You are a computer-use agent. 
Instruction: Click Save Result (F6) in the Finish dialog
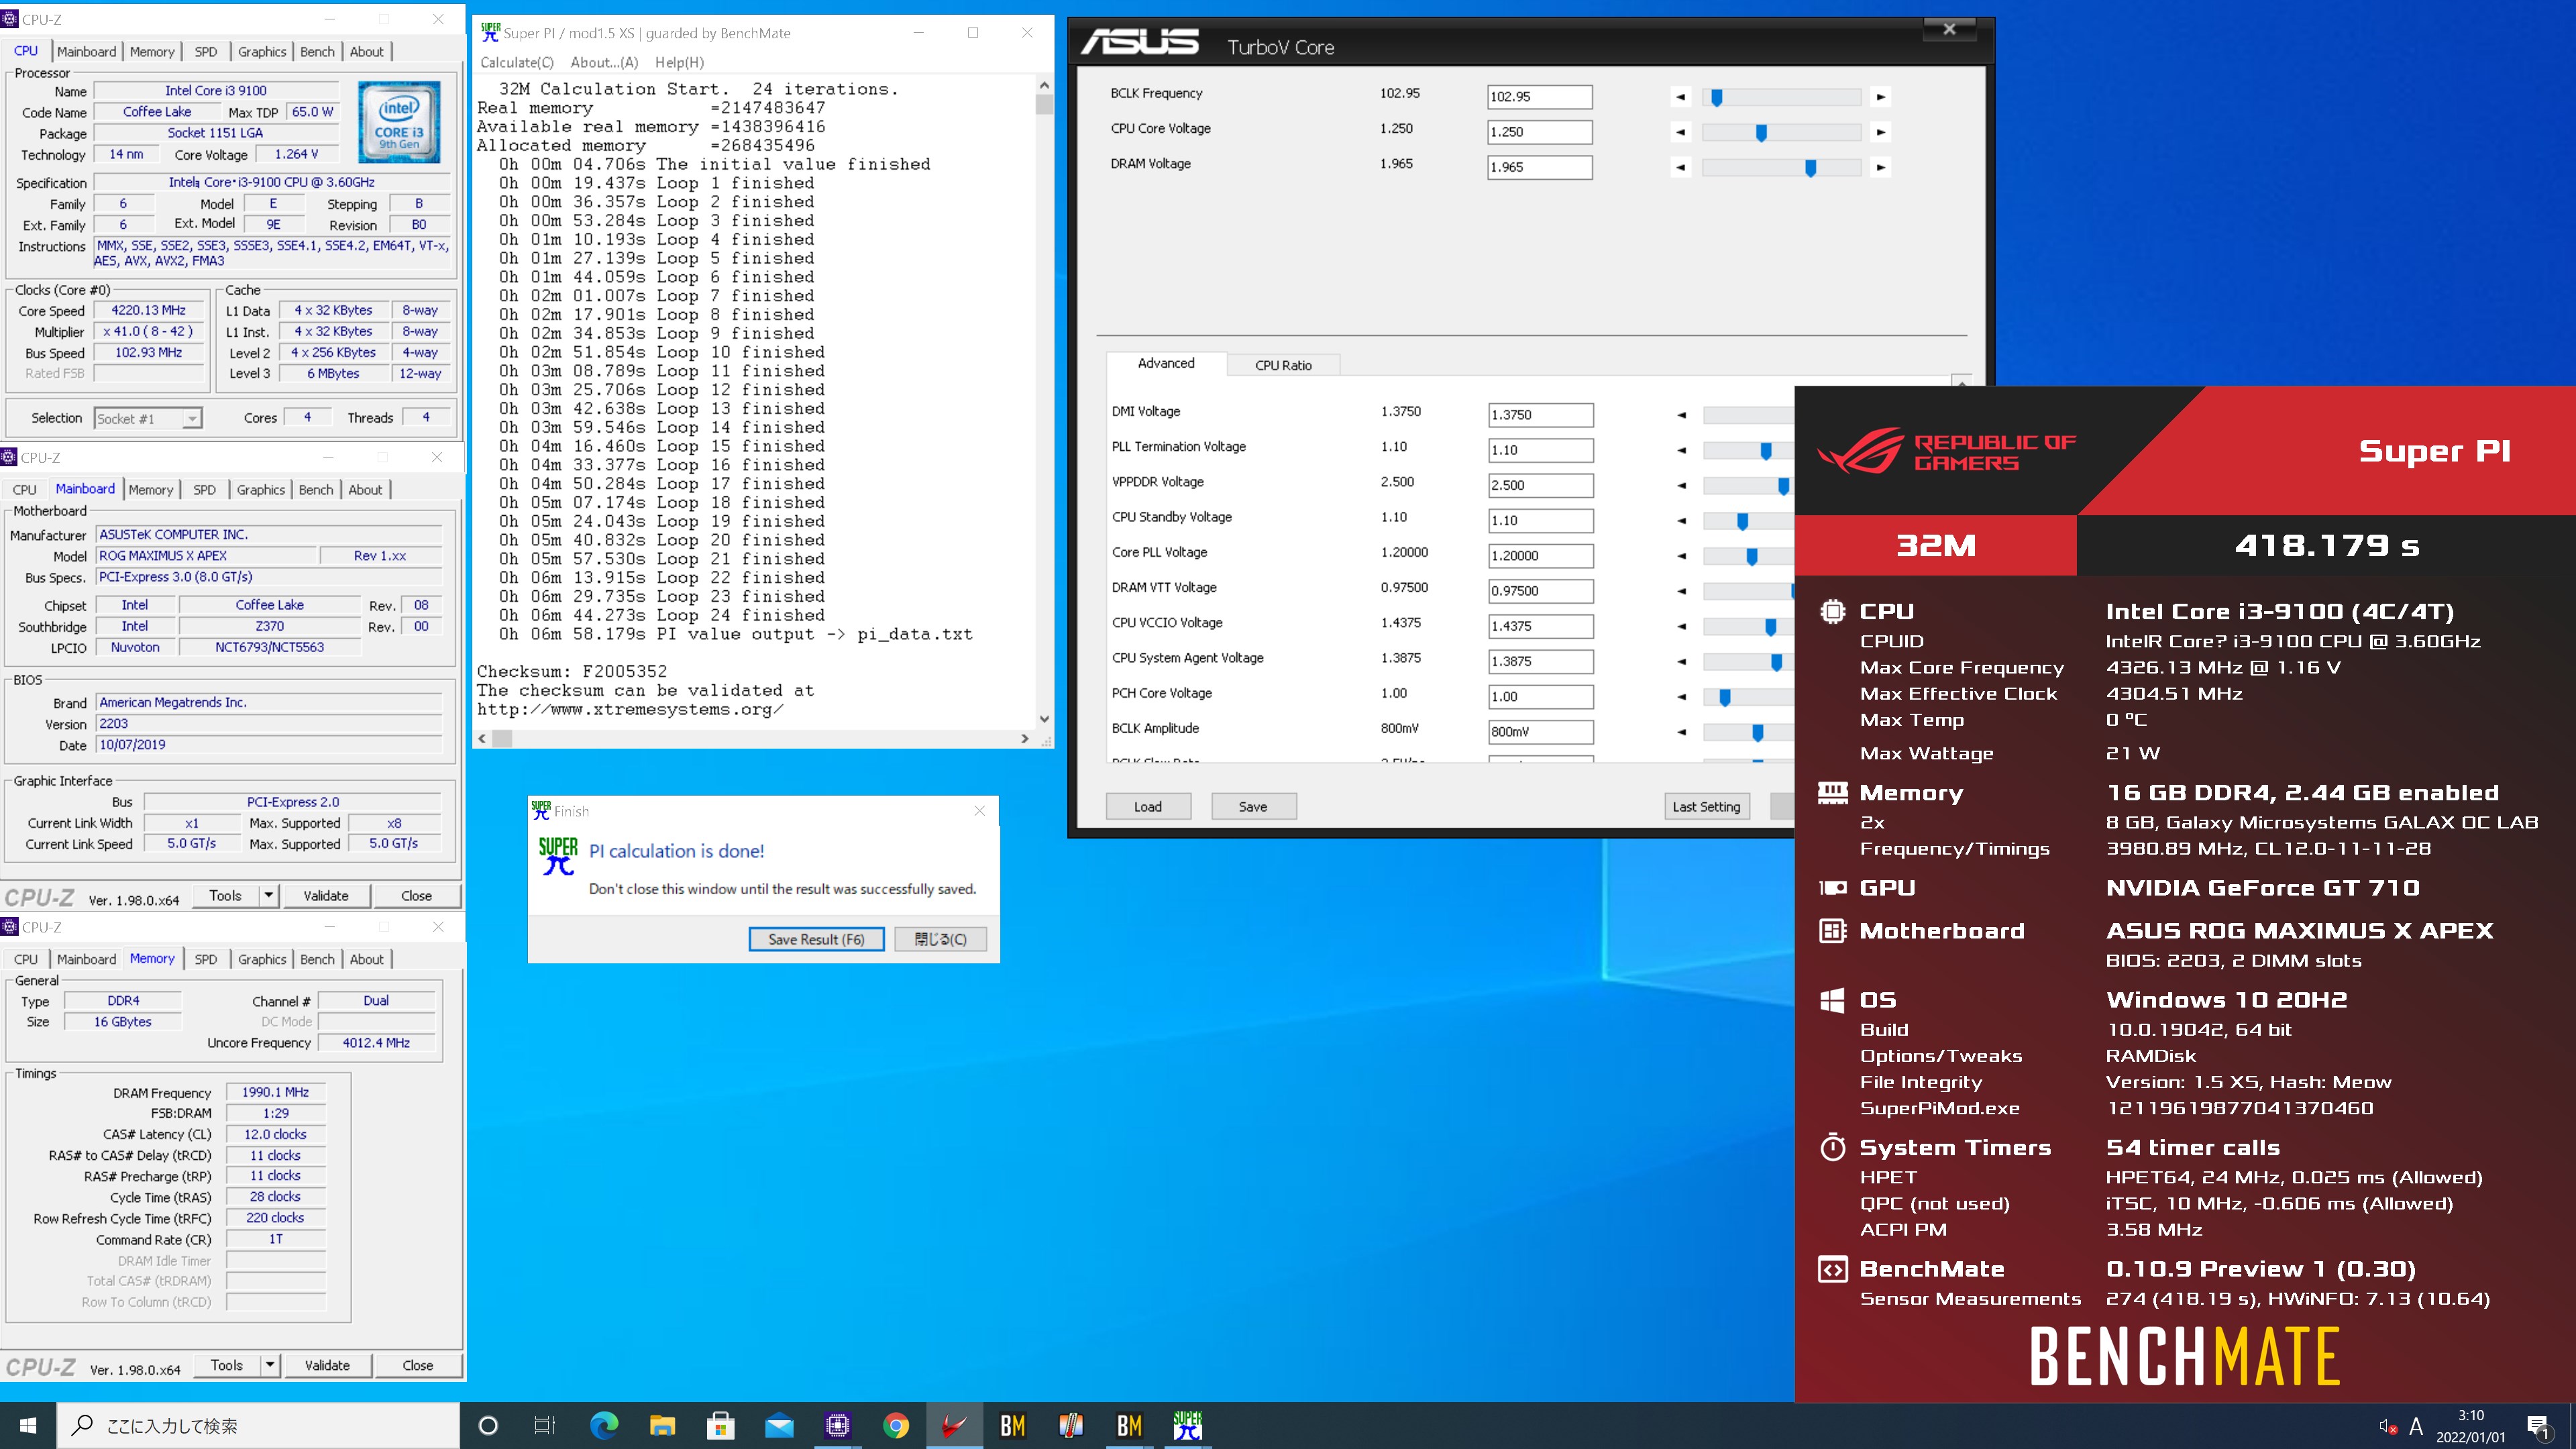click(816, 939)
